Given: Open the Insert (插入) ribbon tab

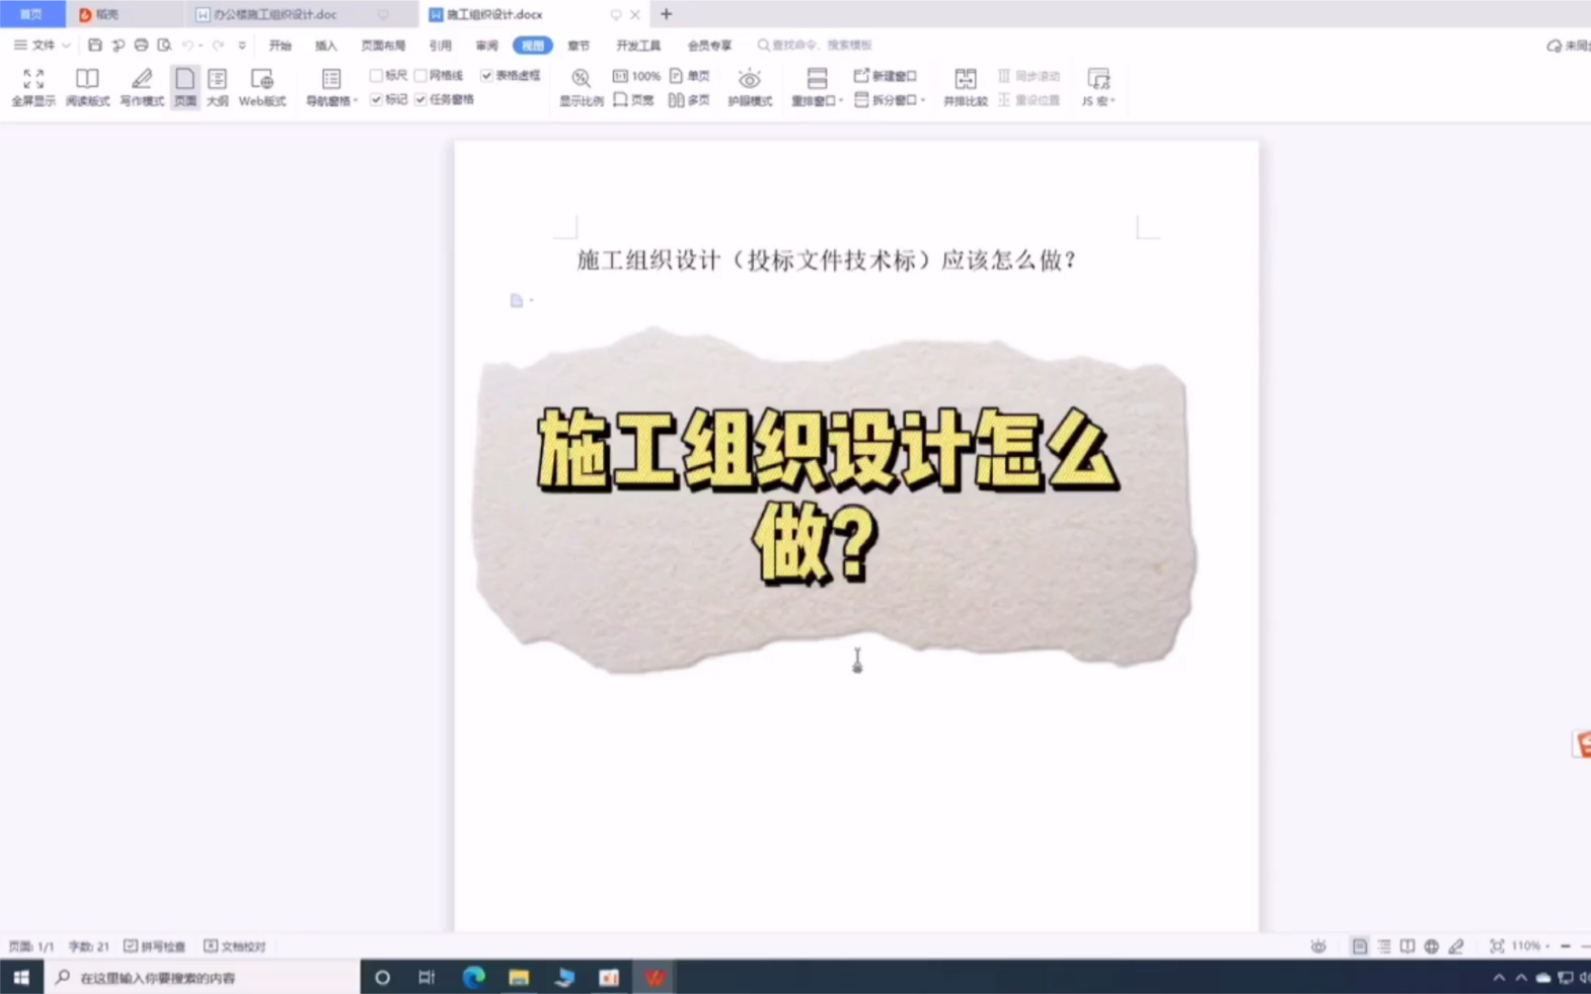Looking at the screenshot, I should pos(326,45).
